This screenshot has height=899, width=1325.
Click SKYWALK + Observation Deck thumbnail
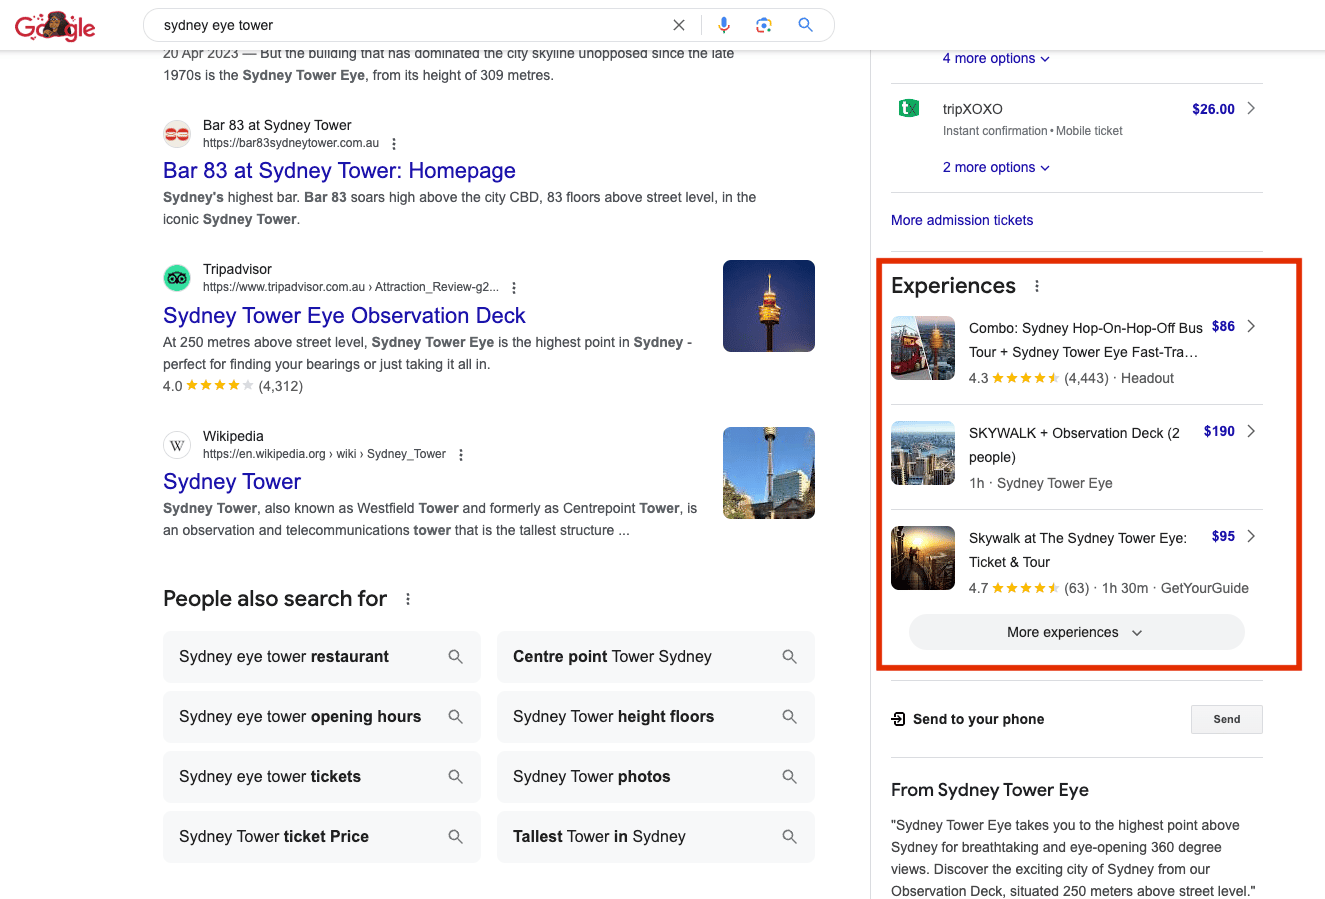pos(923,453)
